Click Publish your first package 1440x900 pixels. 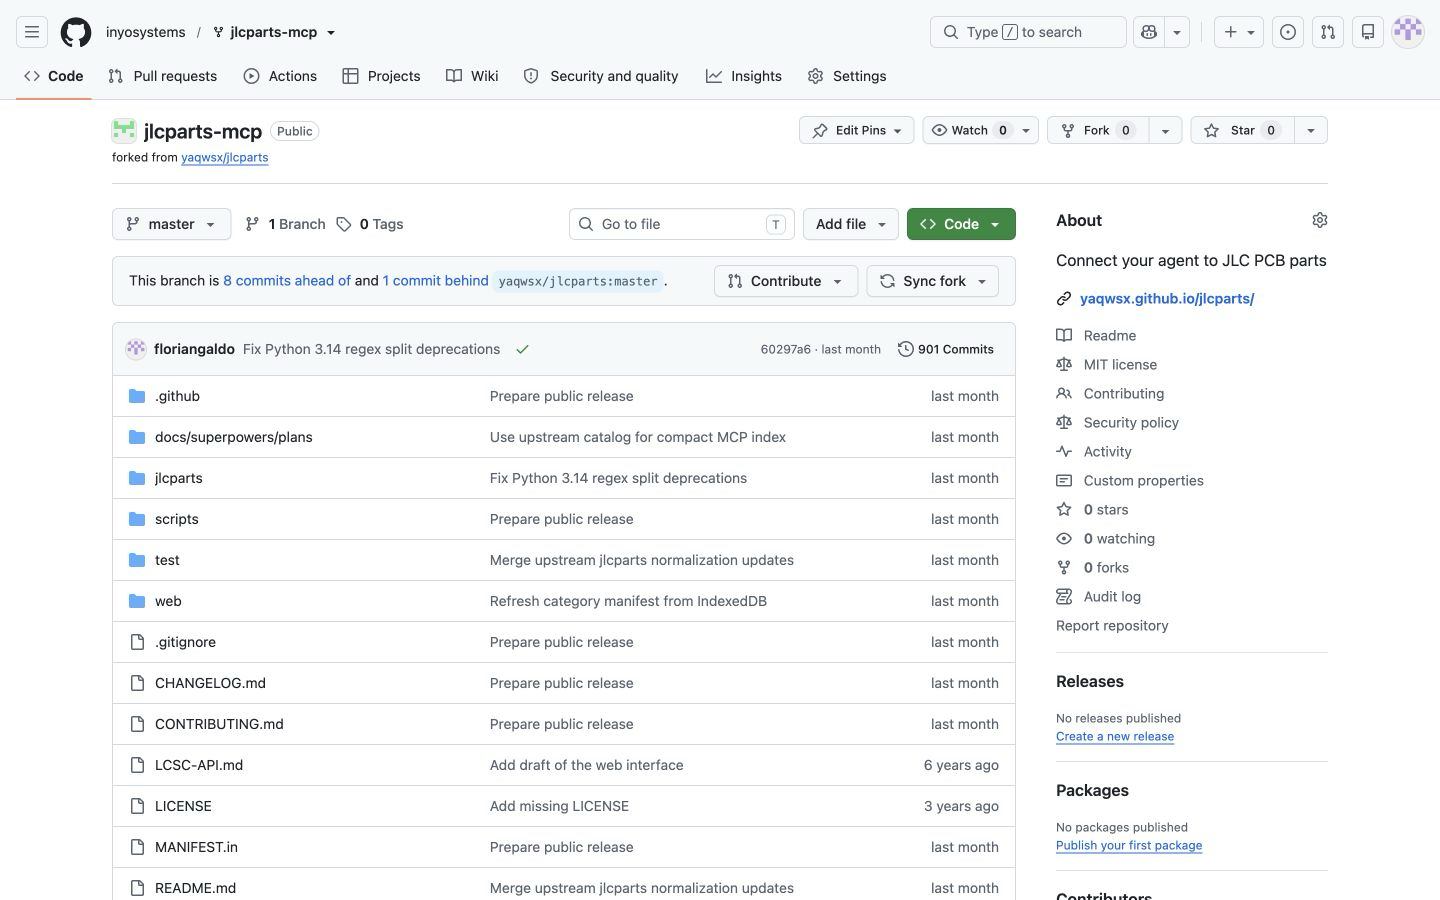pos(1129,845)
